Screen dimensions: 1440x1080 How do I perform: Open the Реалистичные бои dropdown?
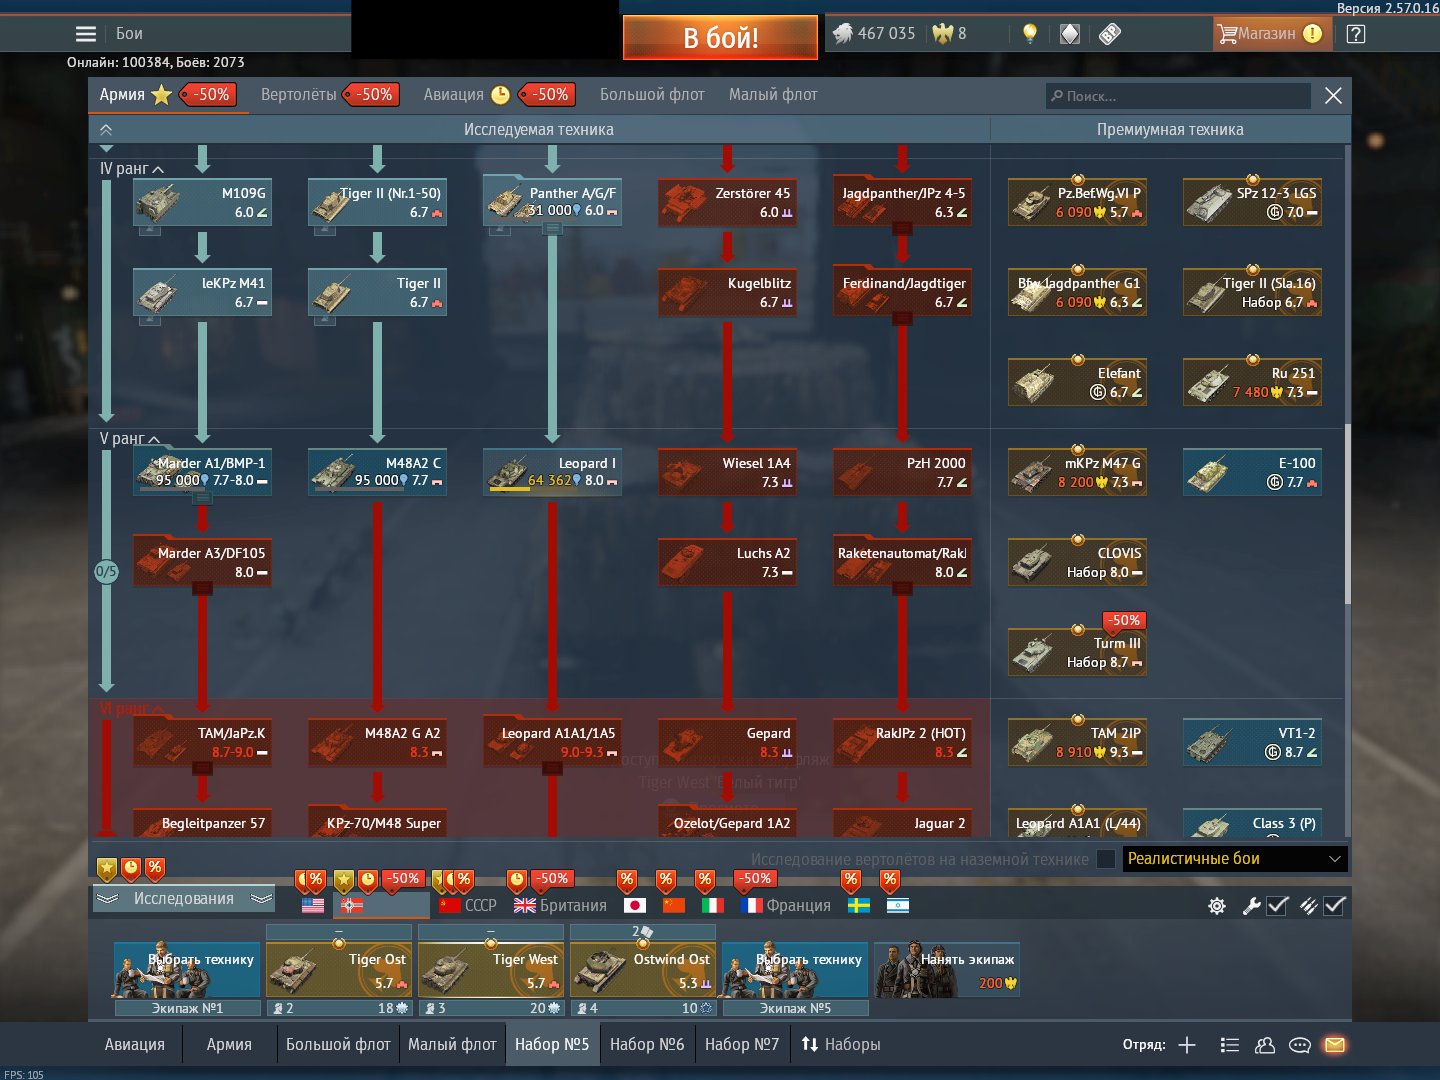pyautogui.click(x=1235, y=859)
